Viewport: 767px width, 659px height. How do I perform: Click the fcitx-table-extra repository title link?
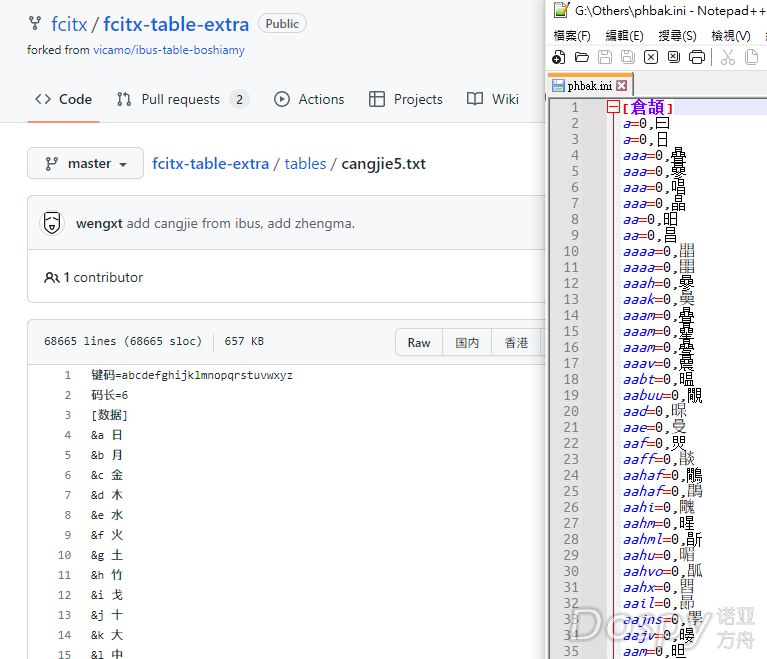(176, 24)
